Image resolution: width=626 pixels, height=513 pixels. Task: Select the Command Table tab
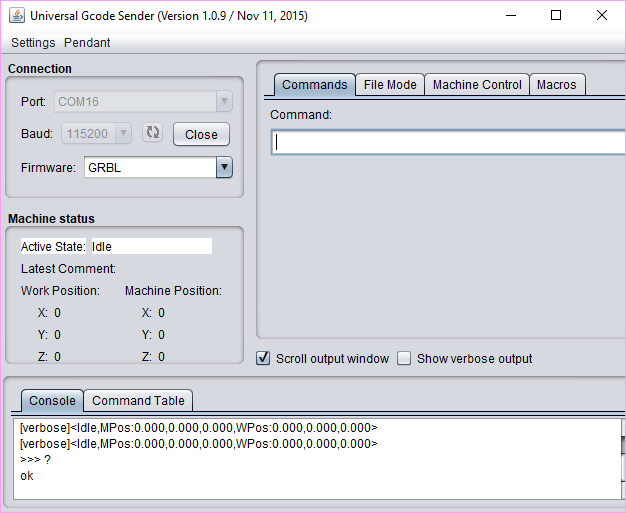[138, 400]
